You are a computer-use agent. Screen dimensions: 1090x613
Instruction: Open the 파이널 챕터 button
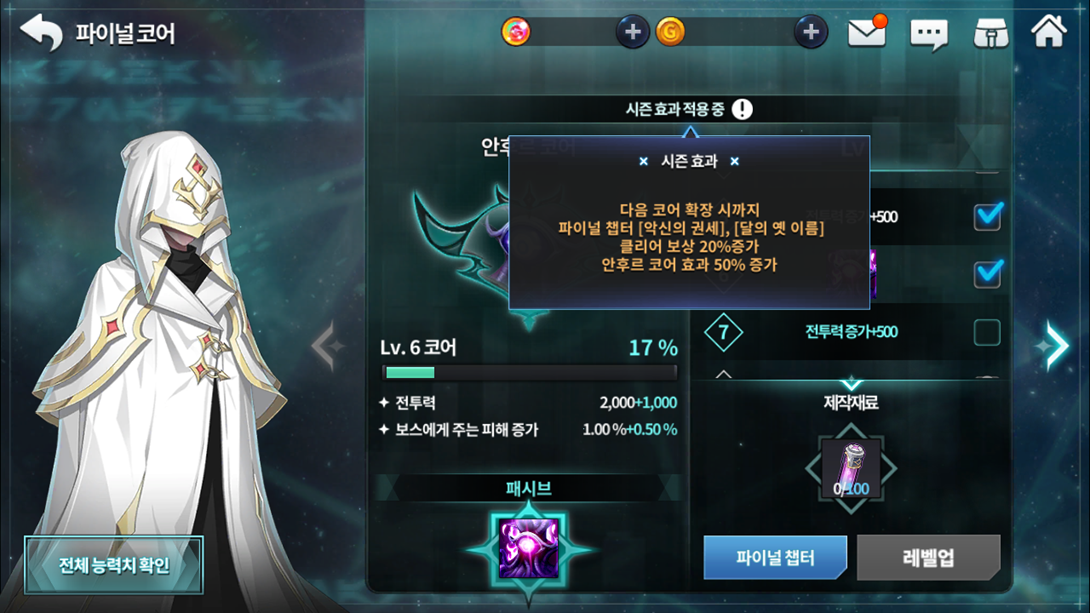(775, 557)
